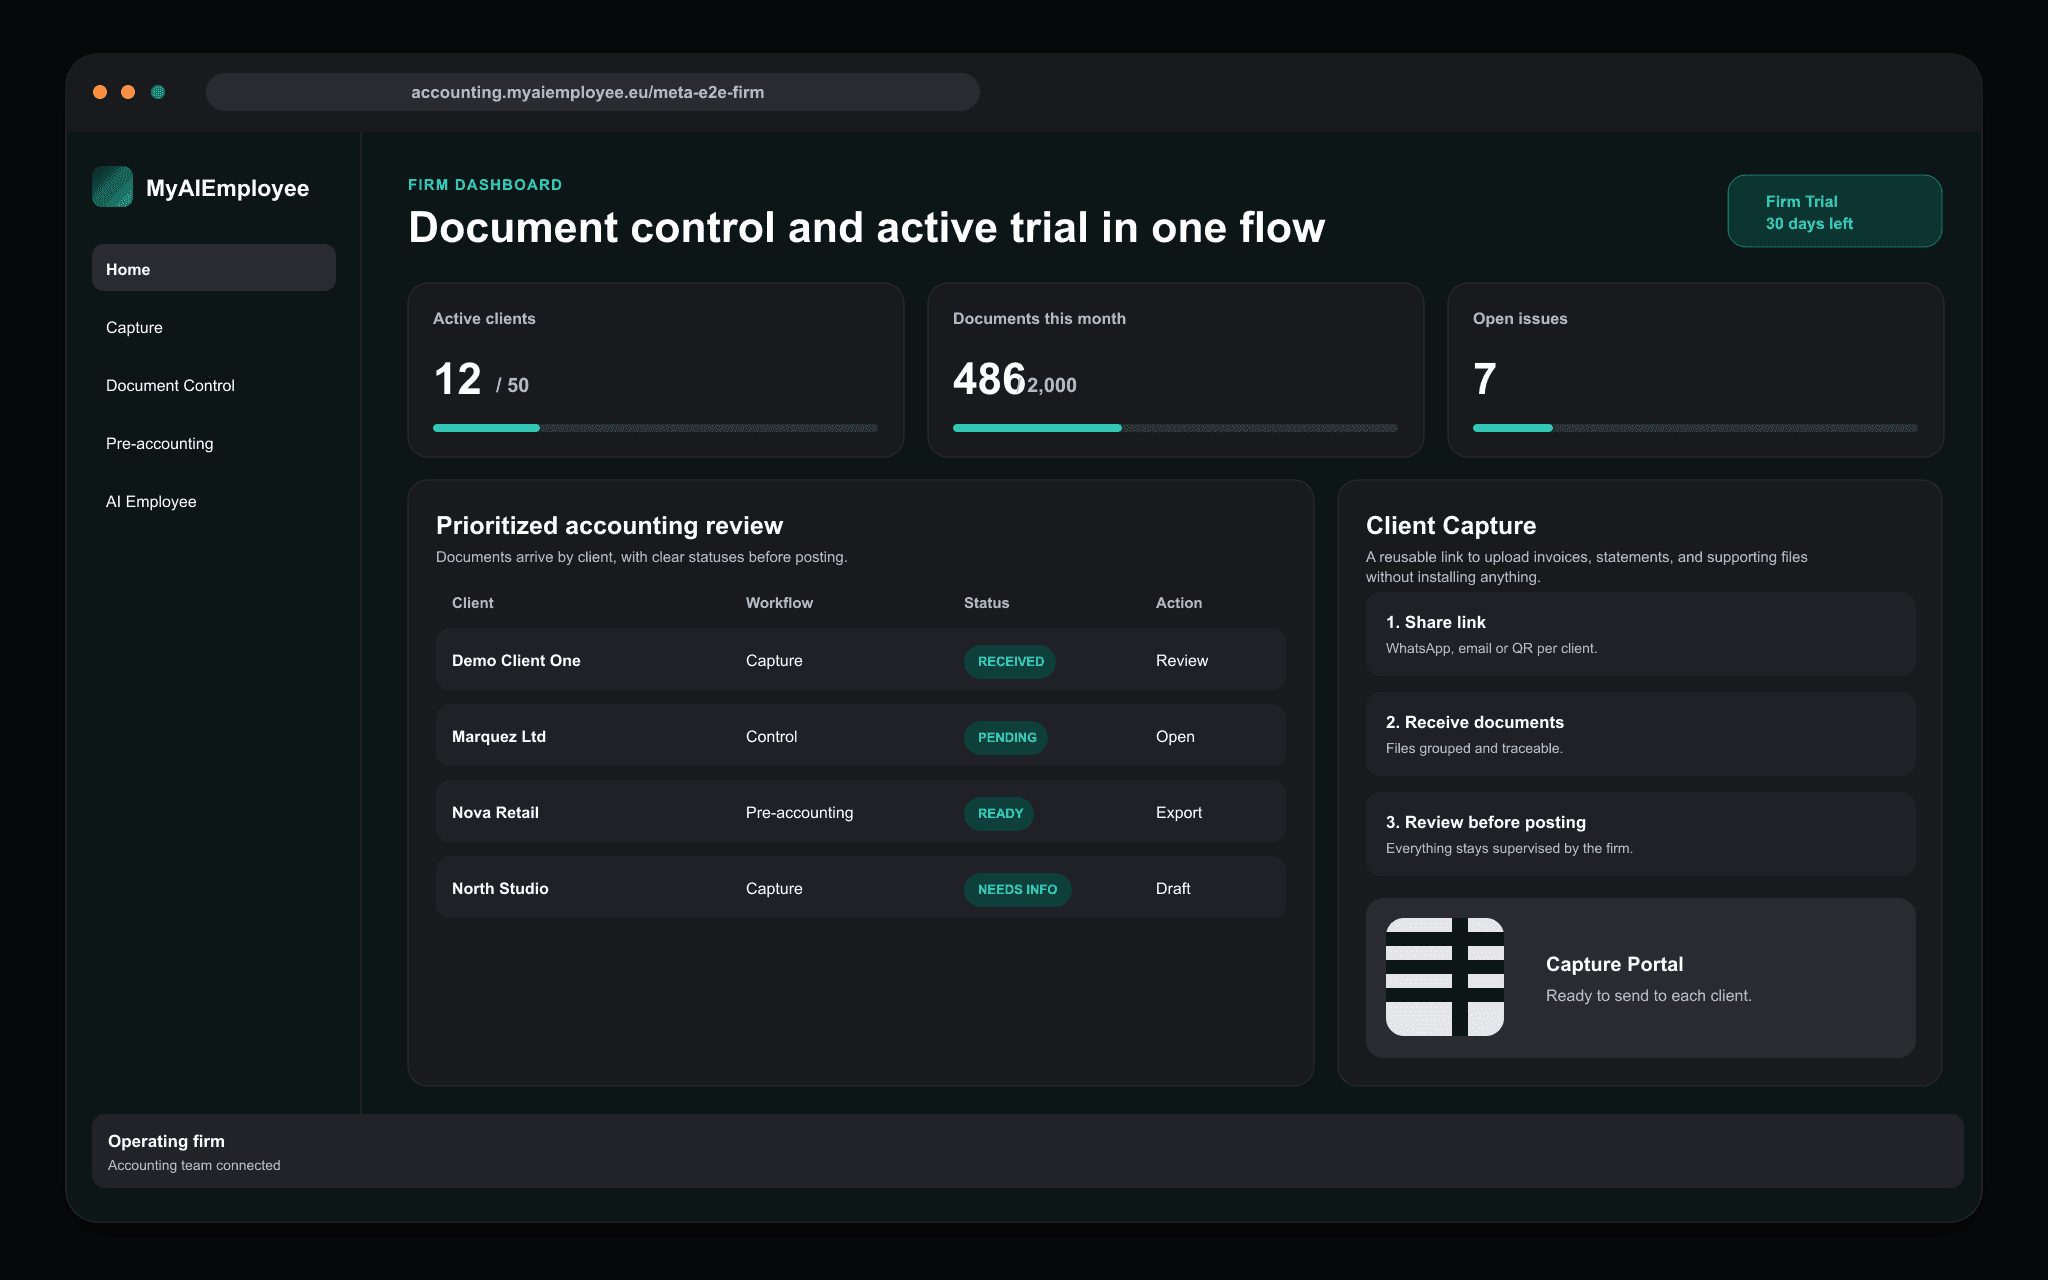Click the 486 documents count

coord(989,380)
